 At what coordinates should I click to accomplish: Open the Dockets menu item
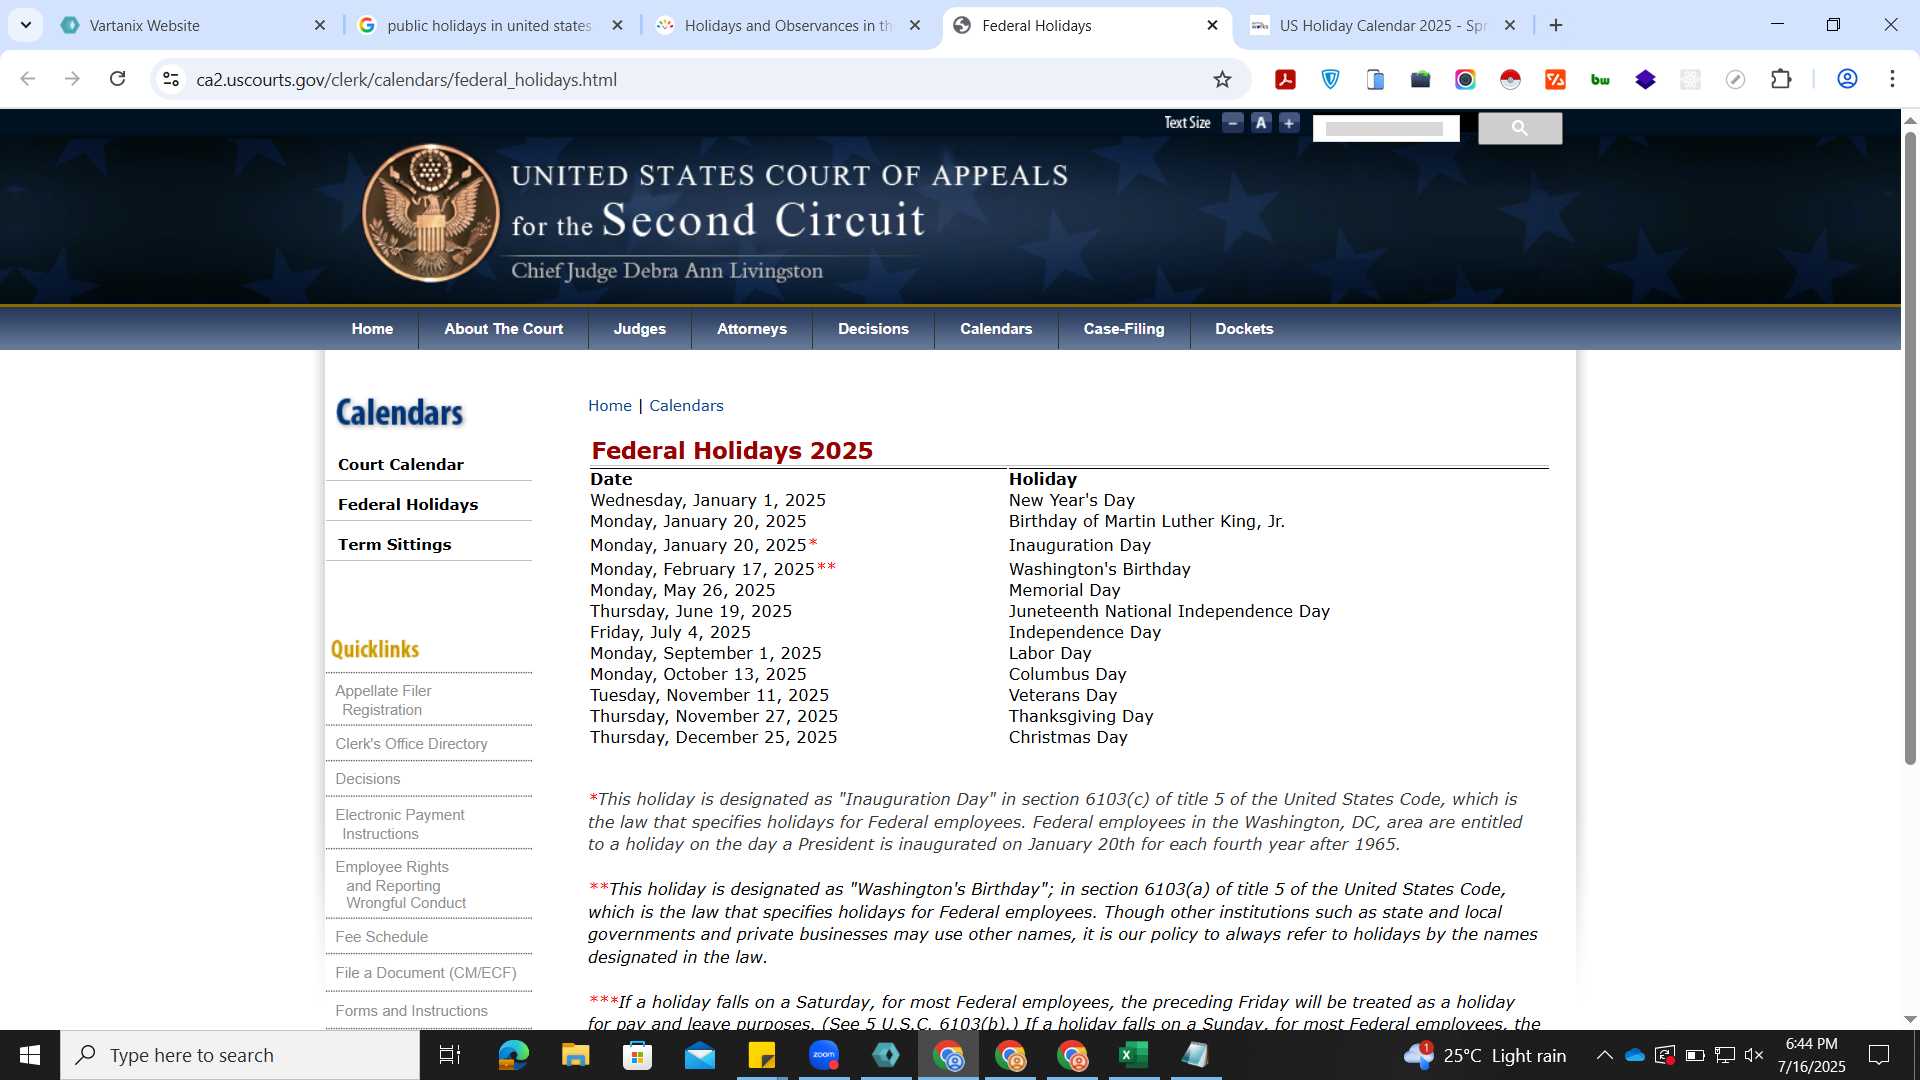[1244, 329]
